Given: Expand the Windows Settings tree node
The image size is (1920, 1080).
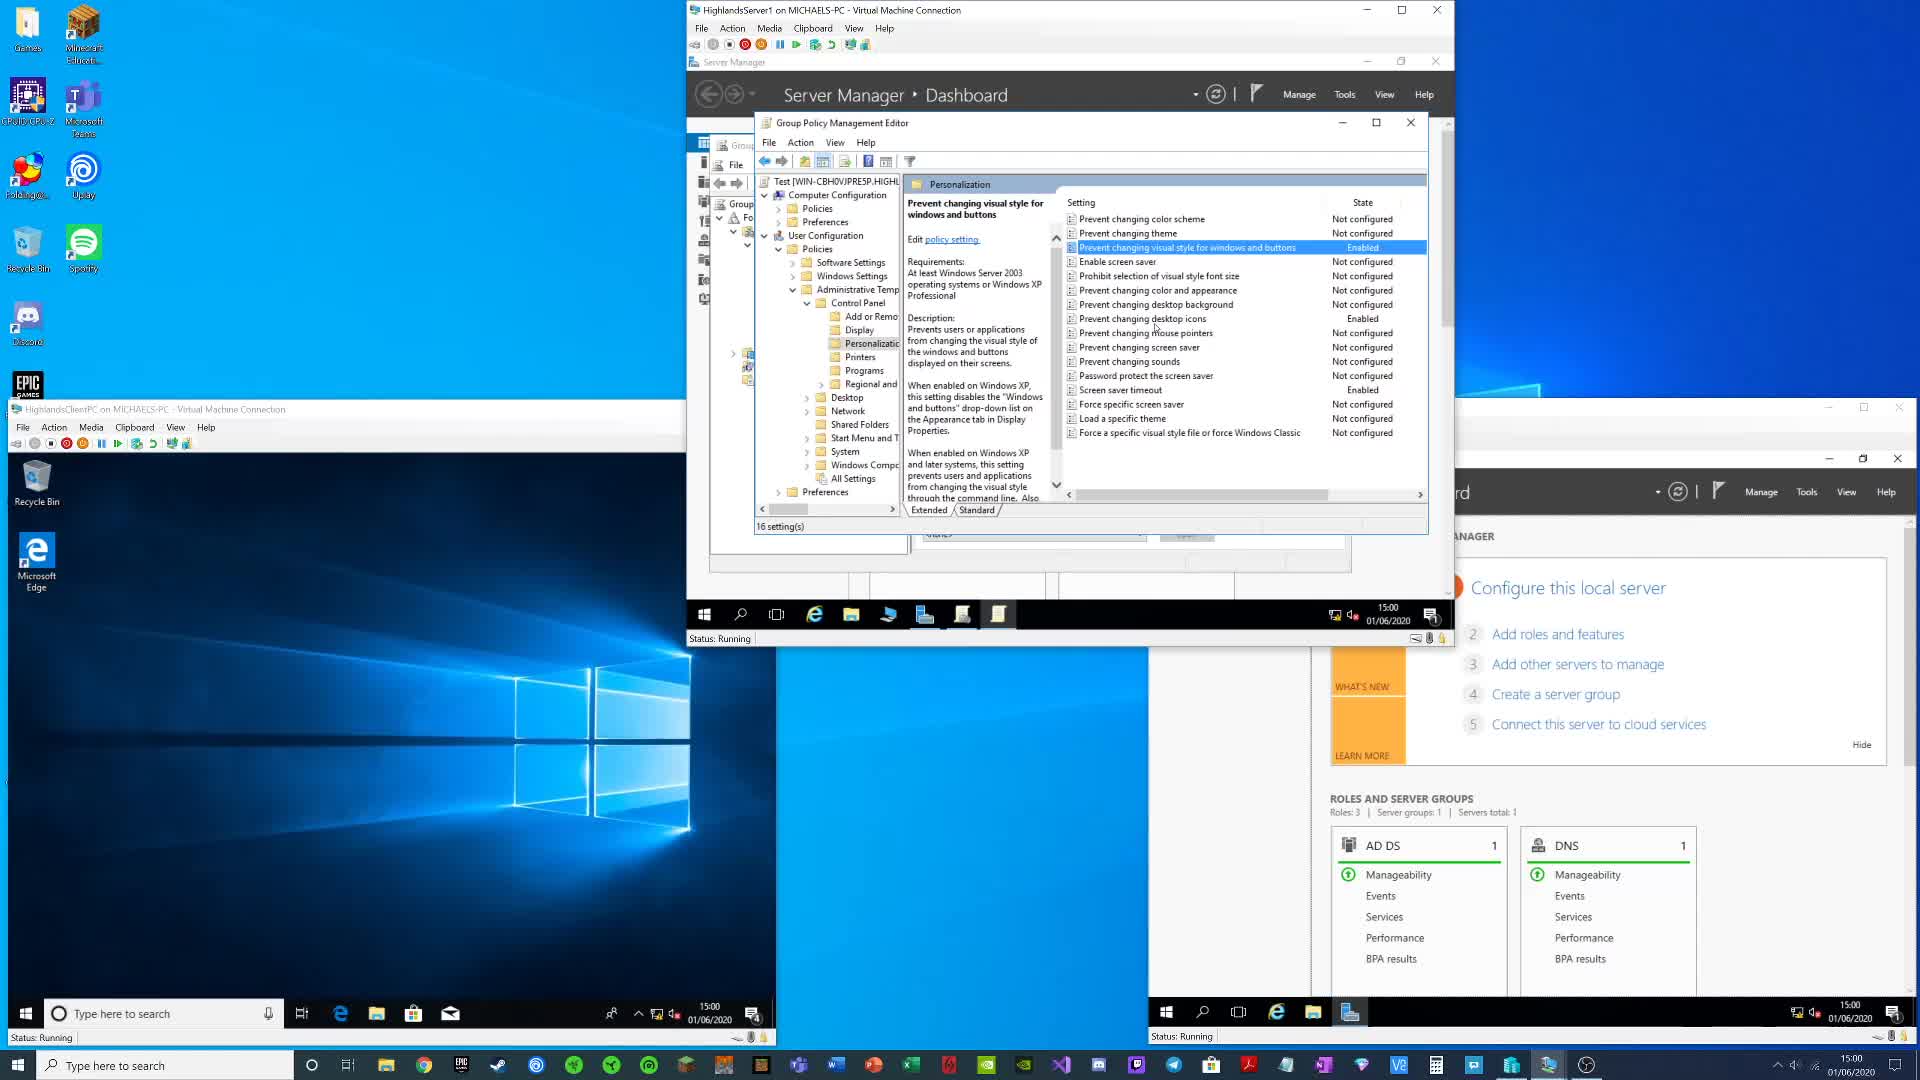Looking at the screenshot, I should click(793, 276).
